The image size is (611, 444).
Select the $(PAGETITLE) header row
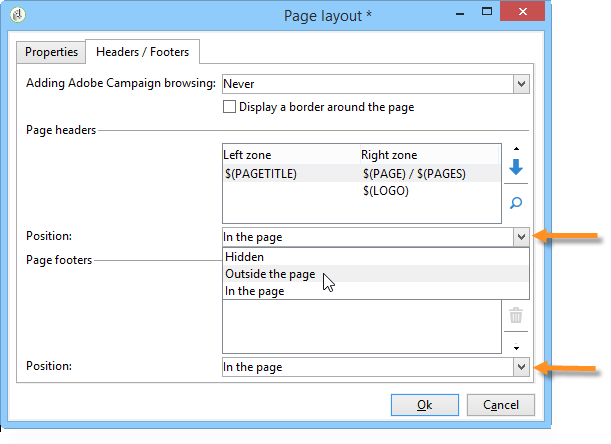362,173
